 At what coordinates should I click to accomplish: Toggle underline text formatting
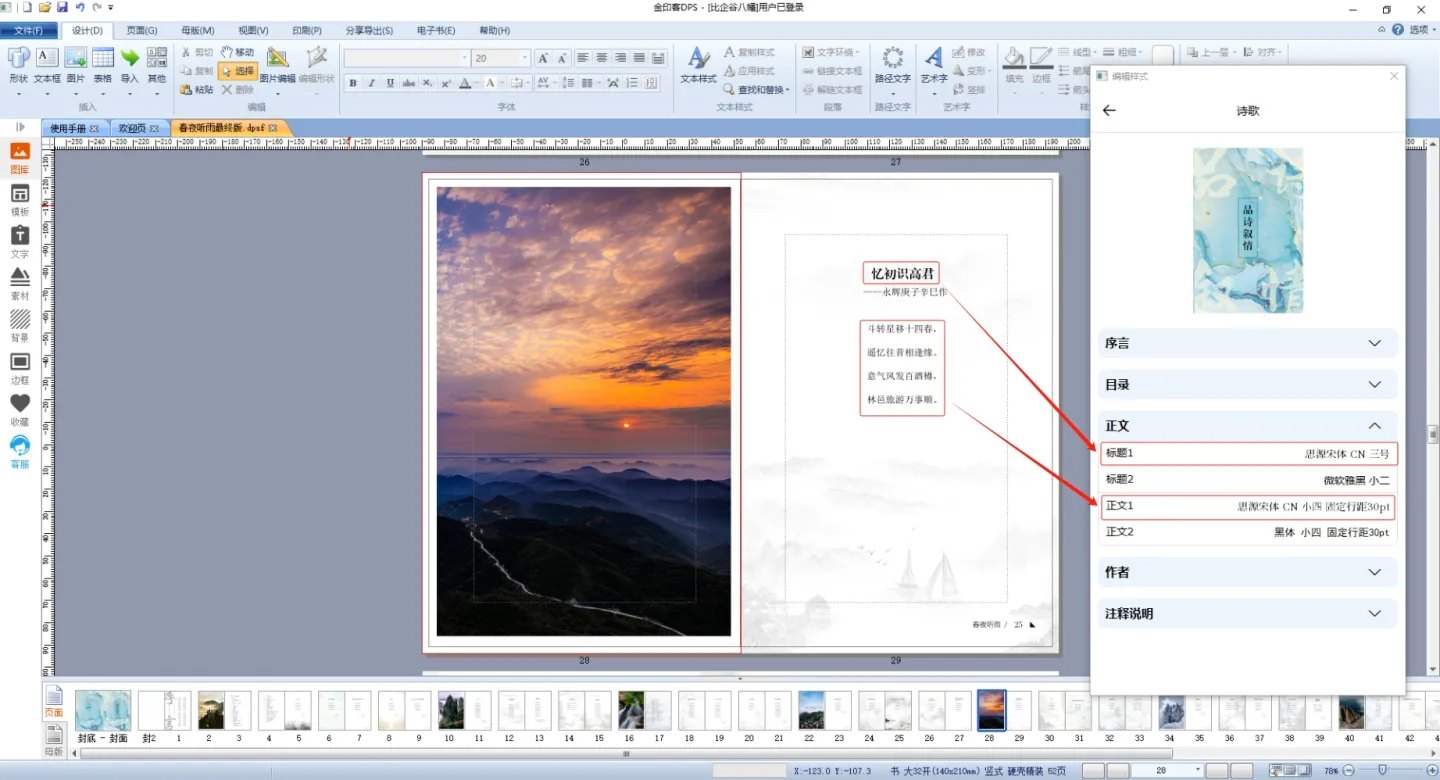[390, 83]
